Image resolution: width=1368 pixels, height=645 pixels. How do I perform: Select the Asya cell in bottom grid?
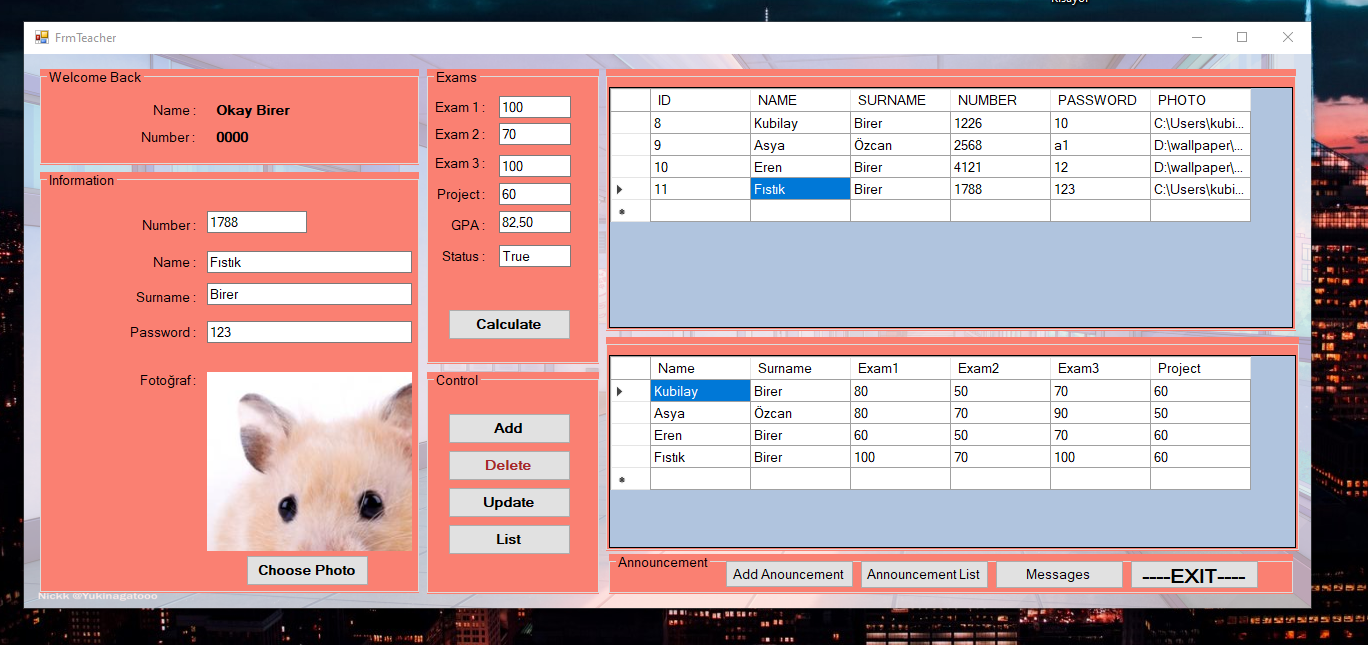click(x=700, y=413)
